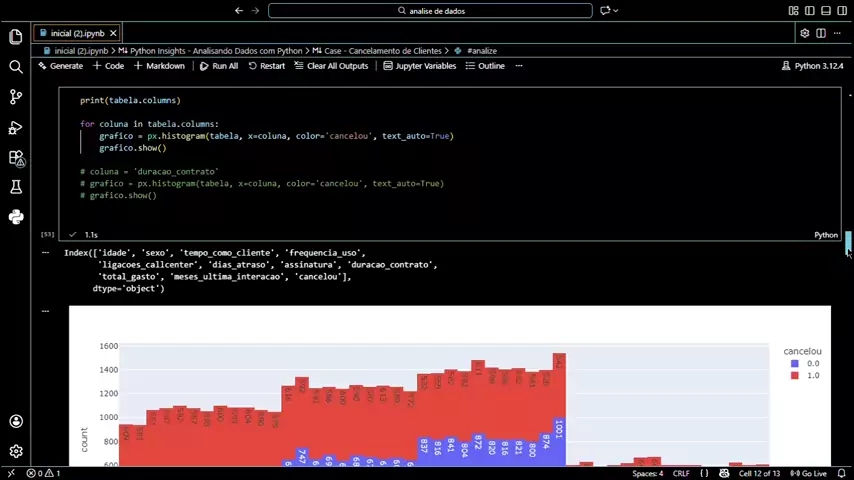Open cell language picker labeled Python

[x=825, y=235]
